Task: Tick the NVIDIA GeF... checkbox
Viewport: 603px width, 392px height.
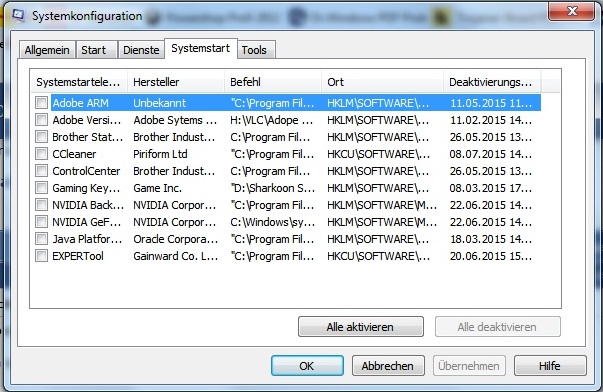Action: tap(41, 222)
